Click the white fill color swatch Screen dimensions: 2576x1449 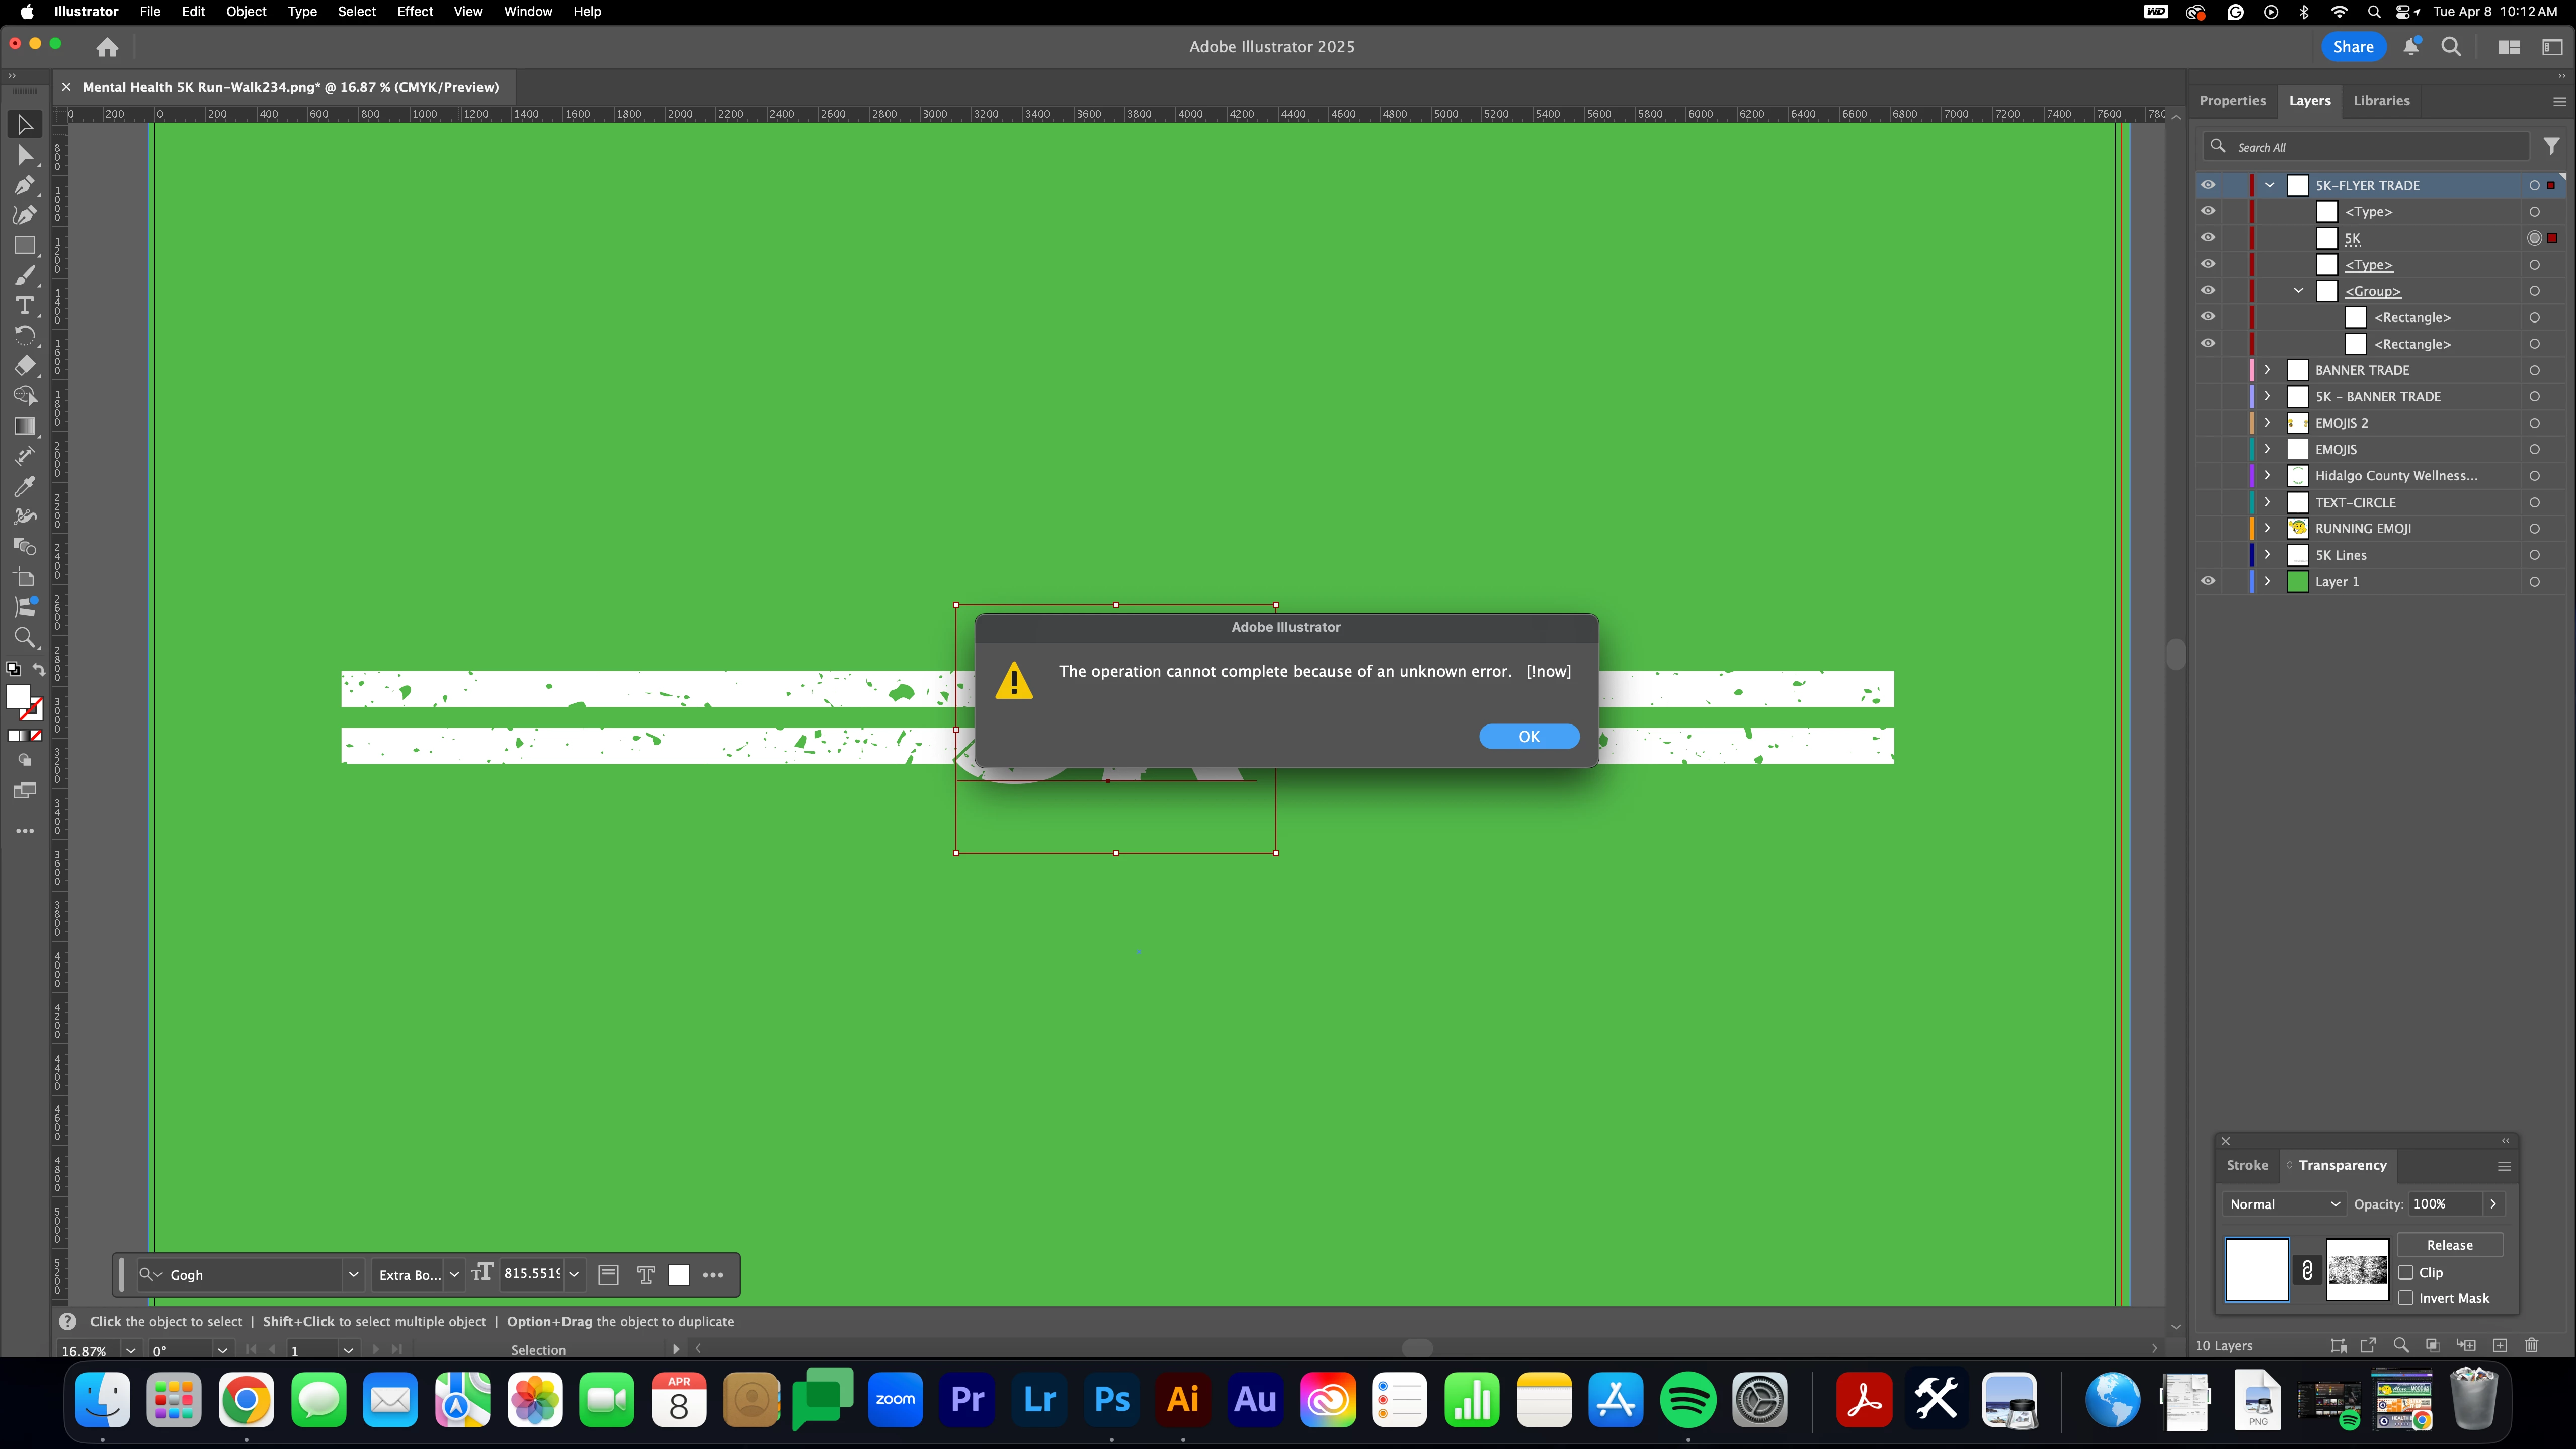point(18,697)
